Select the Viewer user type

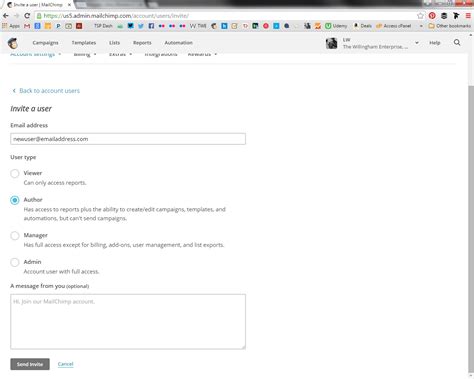click(15, 173)
